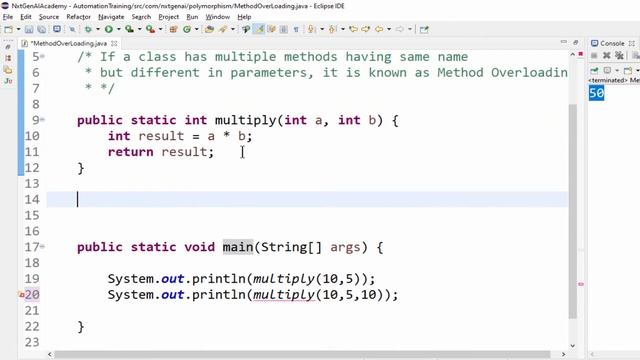Go to last edit location icon
Image resolution: width=640 pixels, height=360 pixels.
pyautogui.click(x=353, y=29)
